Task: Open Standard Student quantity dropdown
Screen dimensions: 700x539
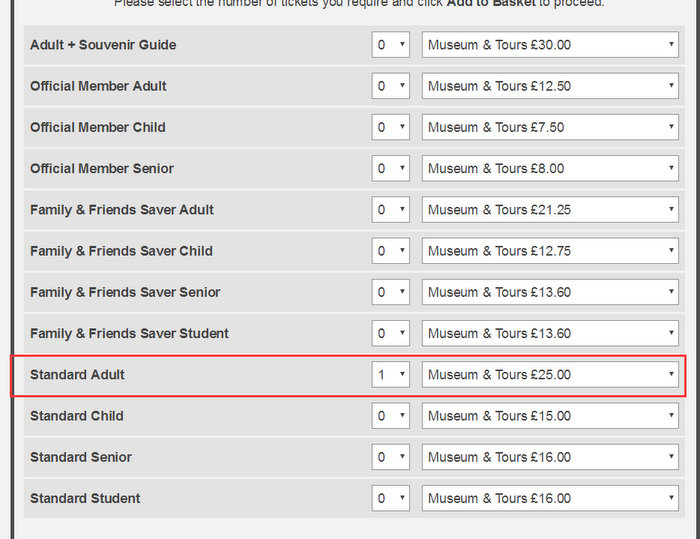Action: [390, 498]
